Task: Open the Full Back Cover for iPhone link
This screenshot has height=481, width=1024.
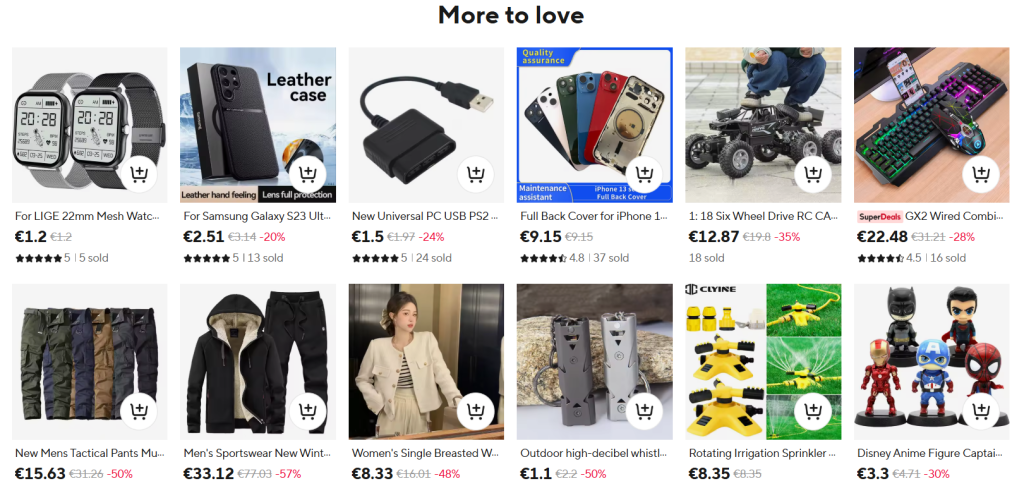Action: point(594,216)
